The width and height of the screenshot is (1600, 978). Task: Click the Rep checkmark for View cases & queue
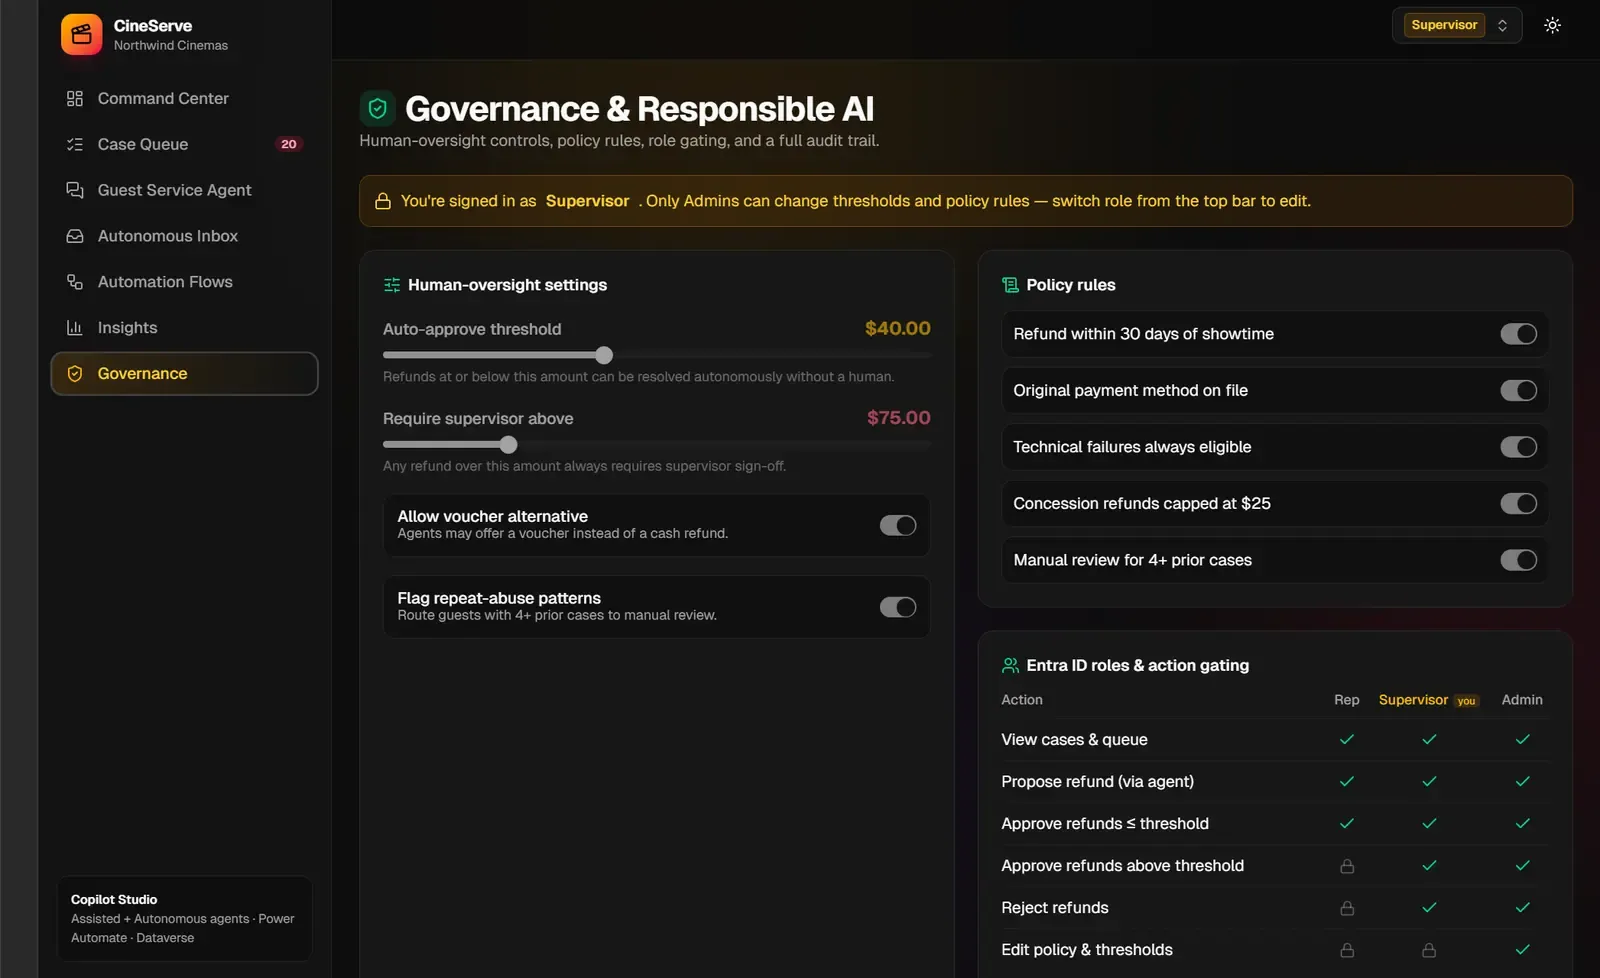[x=1347, y=740]
